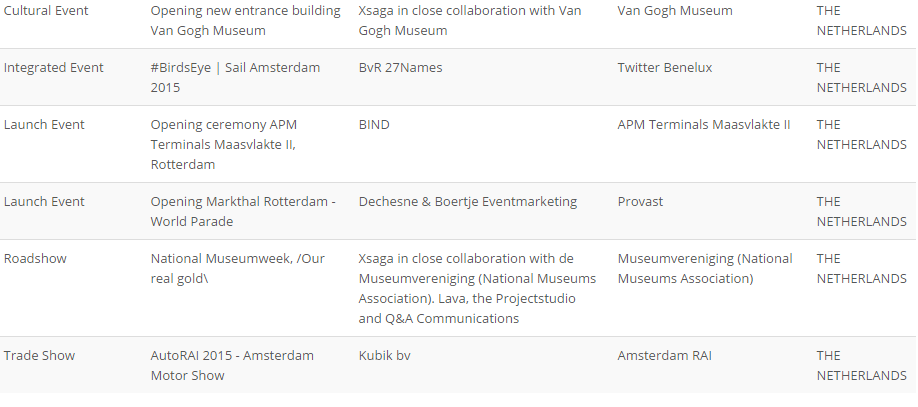The image size is (918, 407).
Task: Click the Opening ceremony APM Terminals project
Action: pos(224,144)
